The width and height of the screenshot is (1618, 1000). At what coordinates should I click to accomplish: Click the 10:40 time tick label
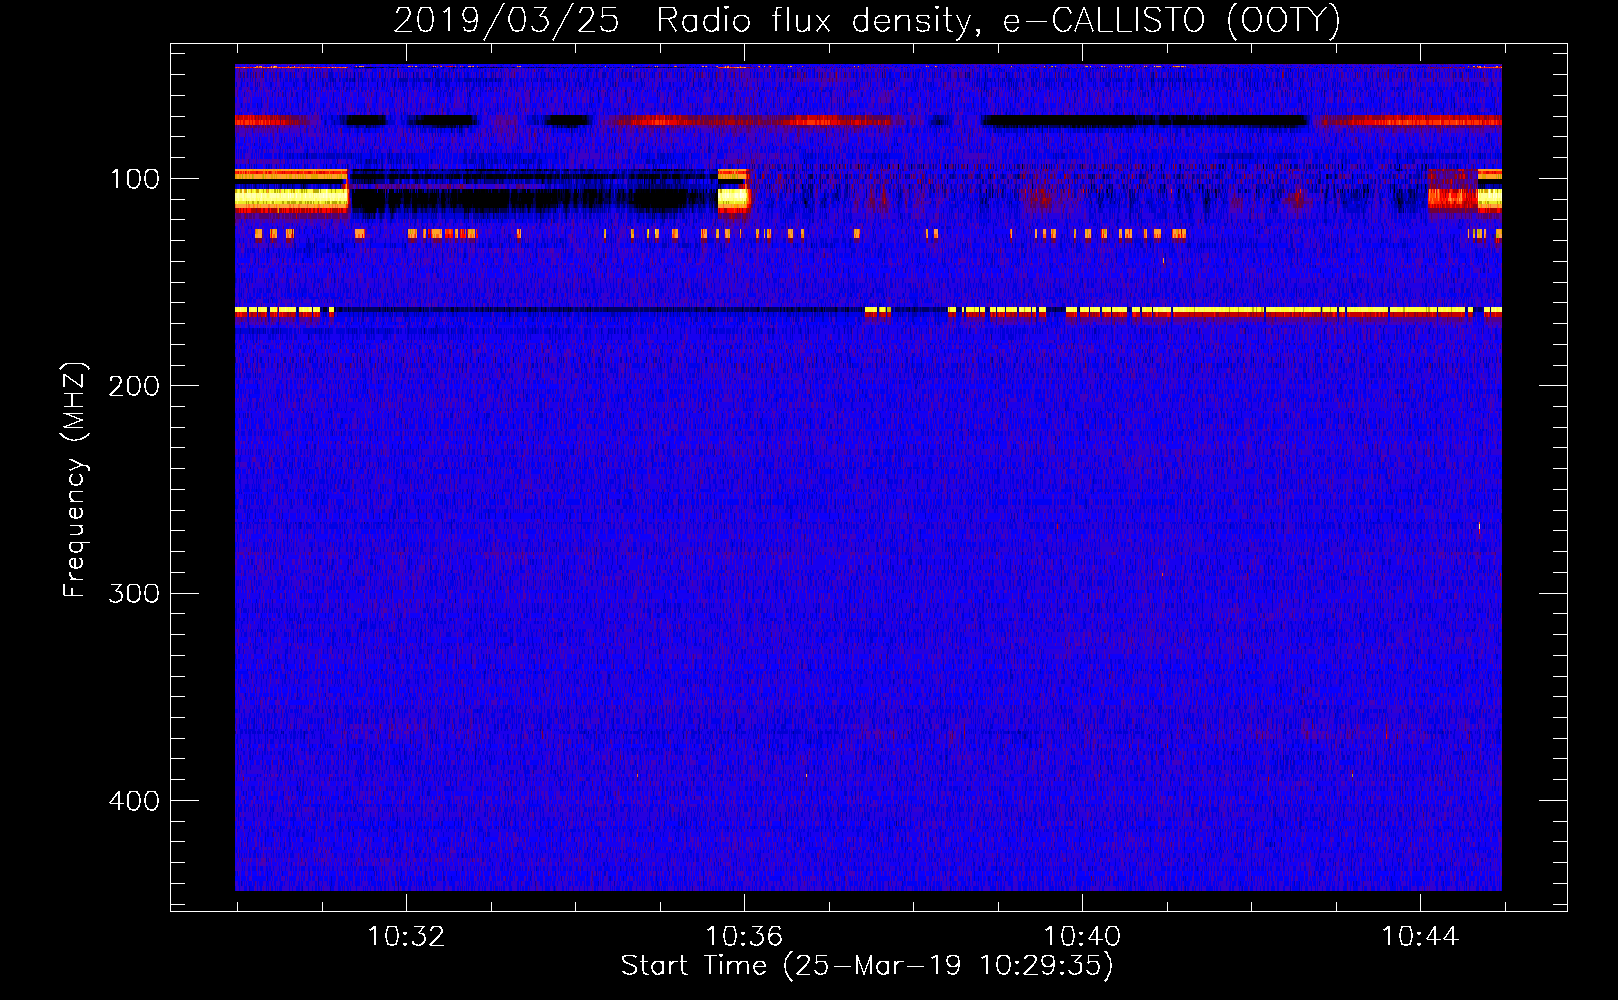[x=1082, y=937]
